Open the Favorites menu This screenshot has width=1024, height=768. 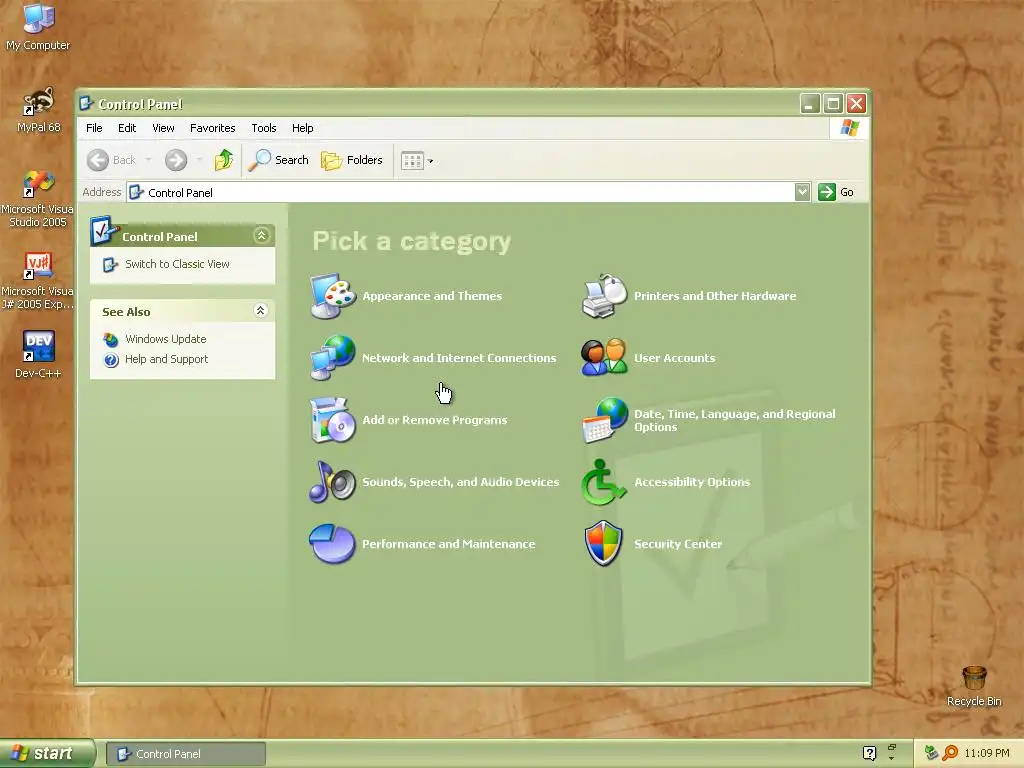click(x=212, y=128)
